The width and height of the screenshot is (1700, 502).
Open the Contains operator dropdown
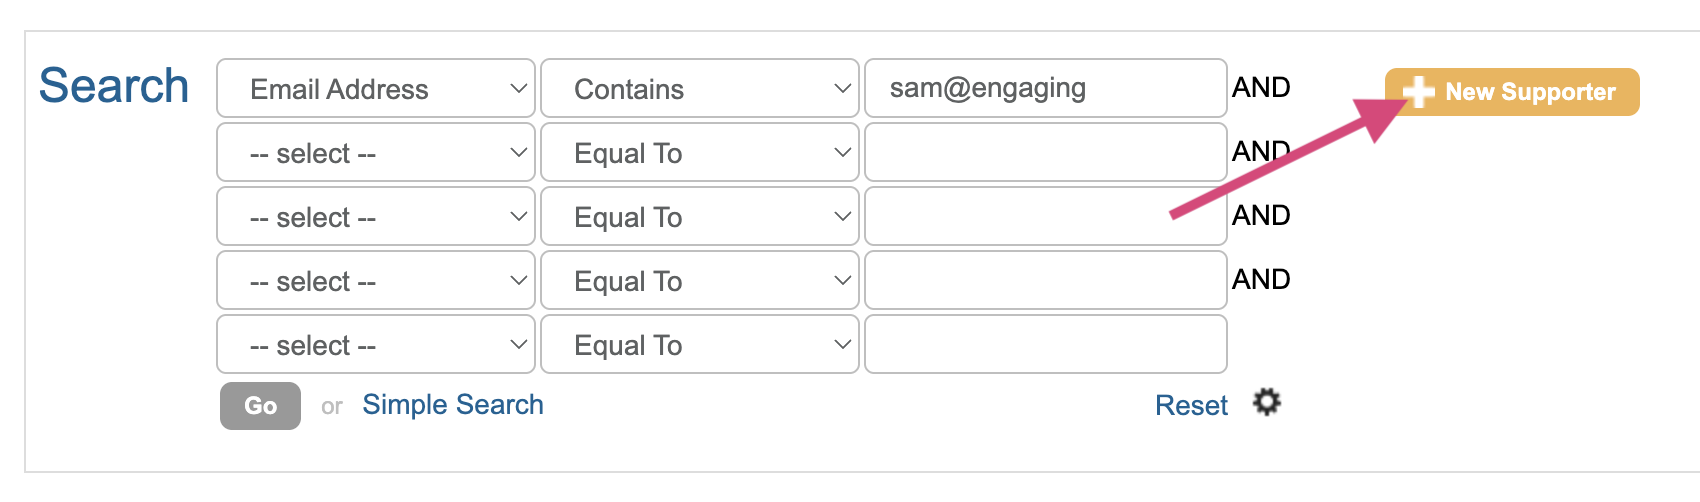tap(700, 89)
